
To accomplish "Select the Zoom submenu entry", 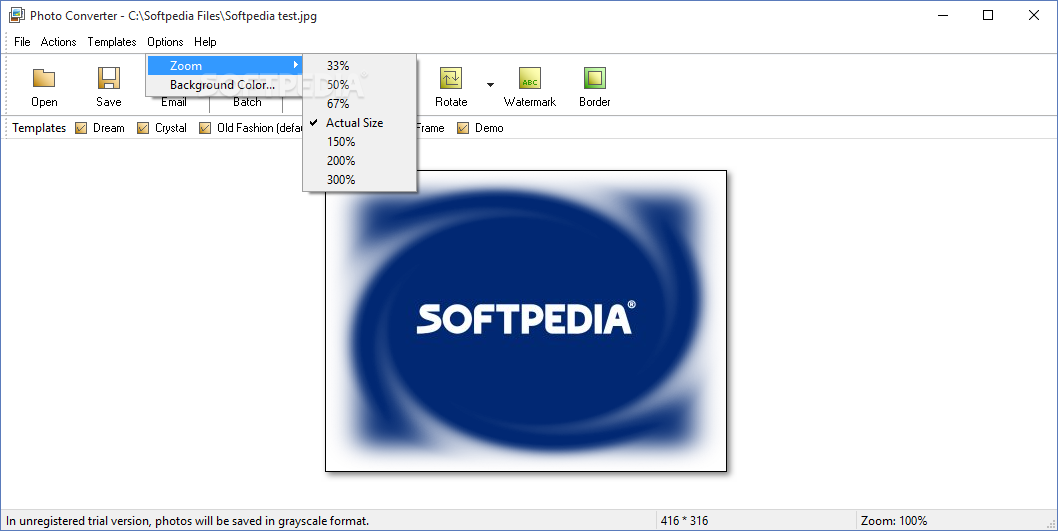I will tap(225, 65).
